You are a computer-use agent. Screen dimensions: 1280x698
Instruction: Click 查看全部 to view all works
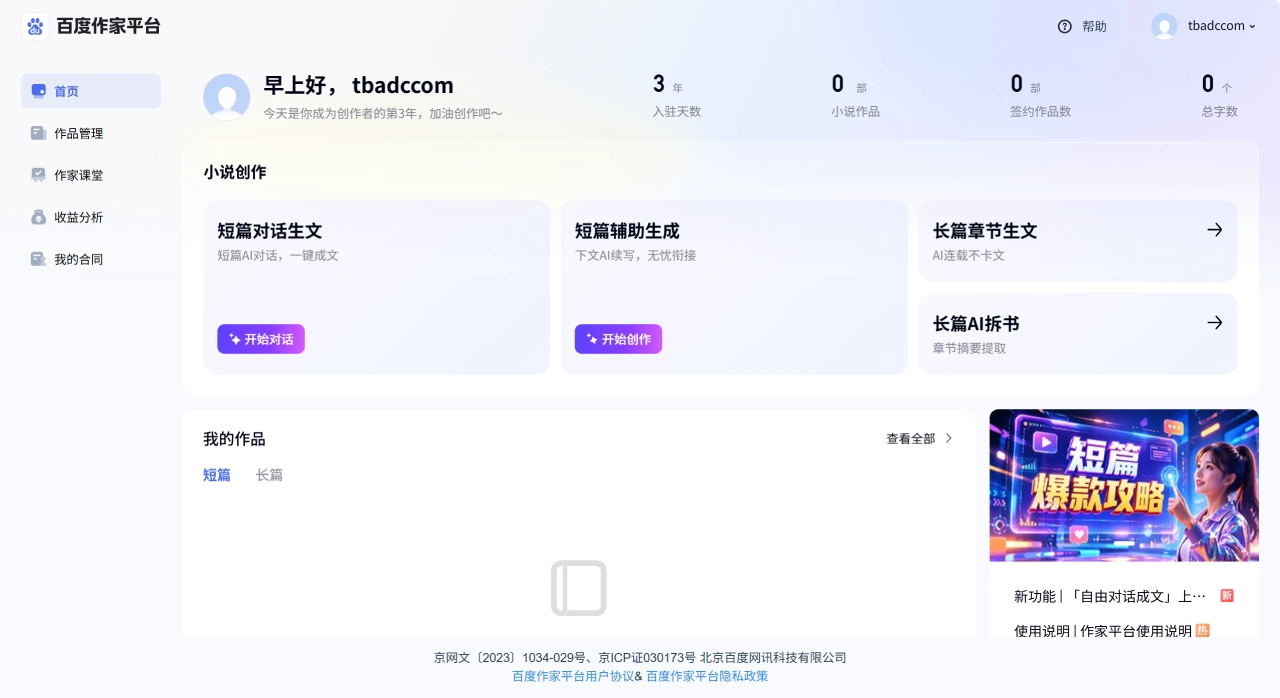[x=911, y=438]
